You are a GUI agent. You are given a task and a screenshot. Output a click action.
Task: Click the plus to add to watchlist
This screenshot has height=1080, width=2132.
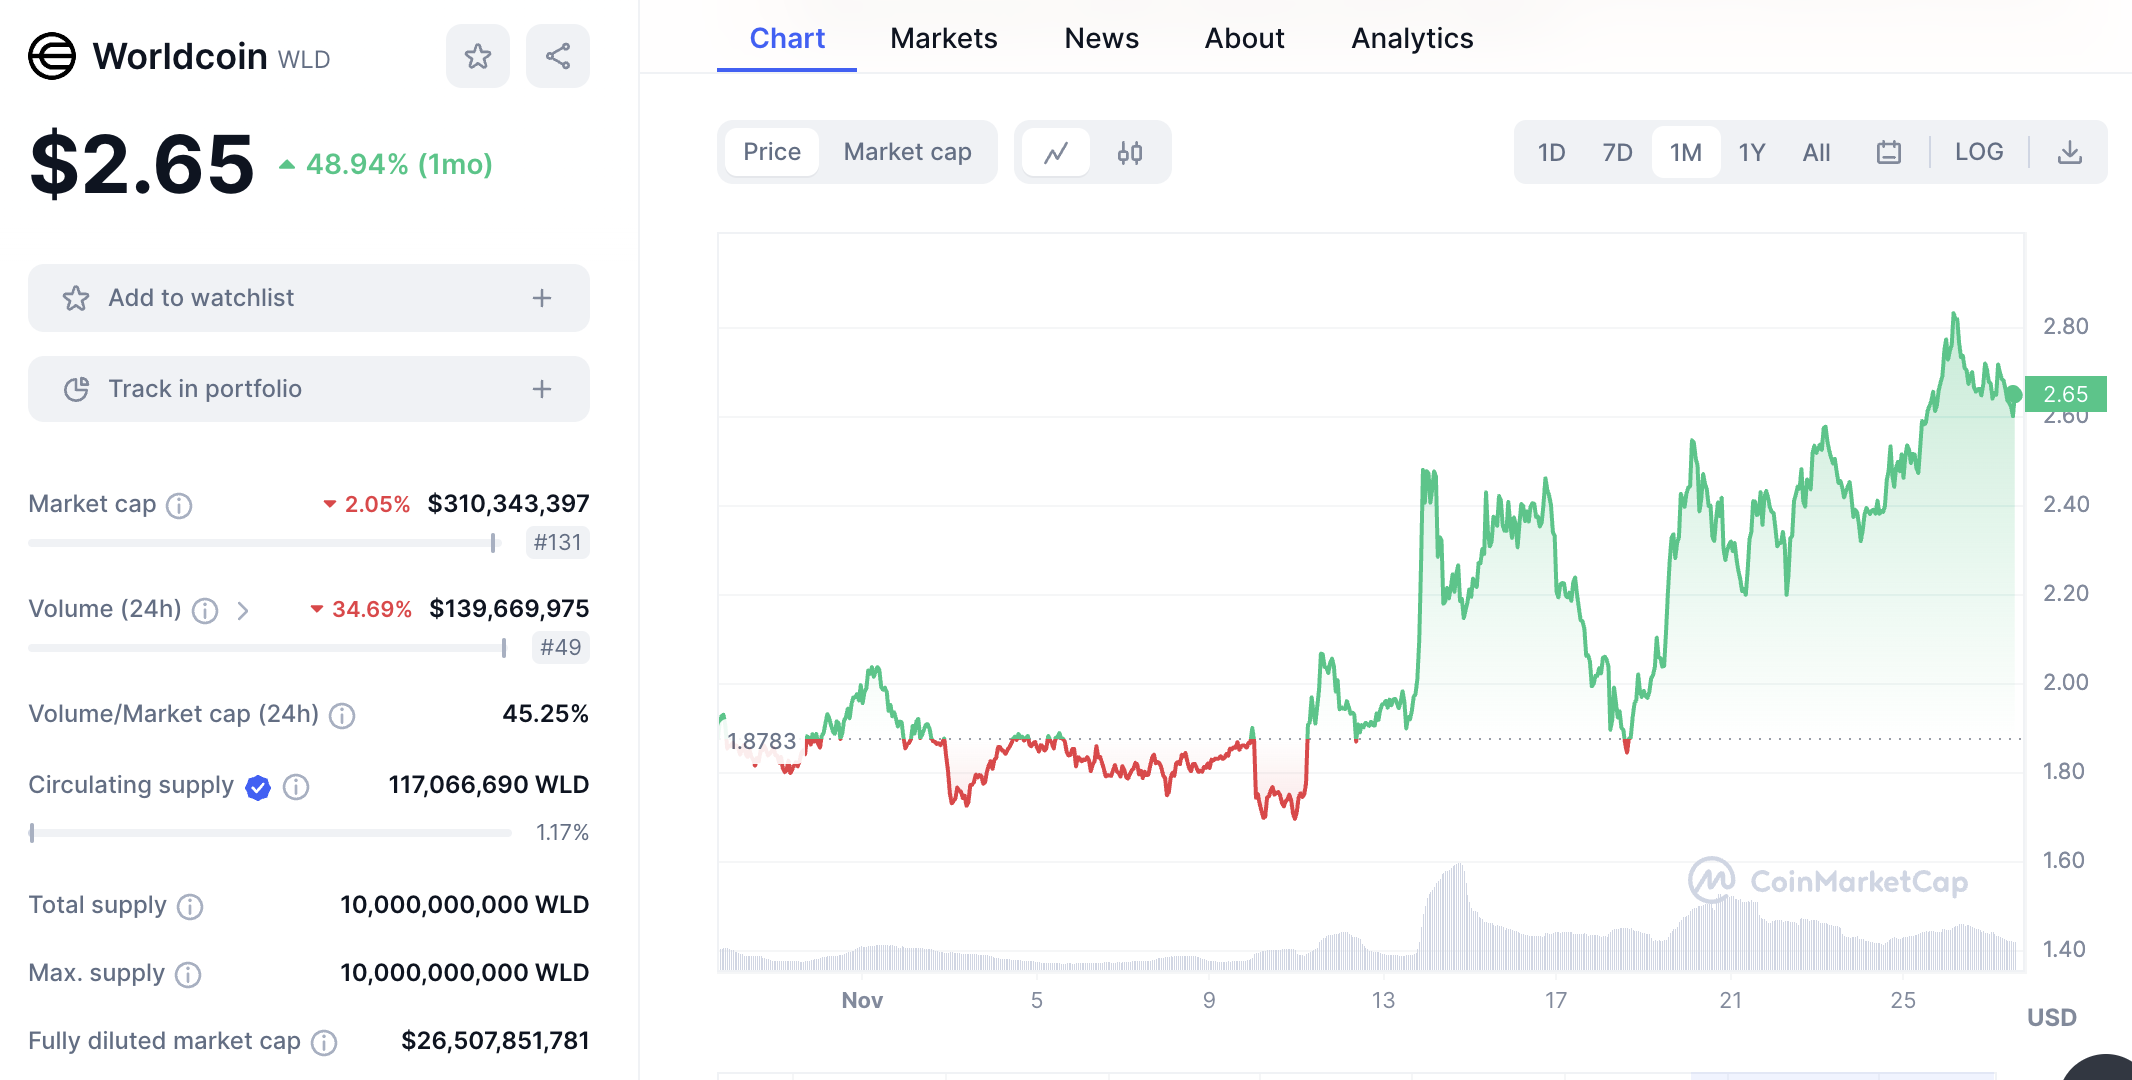click(x=541, y=297)
